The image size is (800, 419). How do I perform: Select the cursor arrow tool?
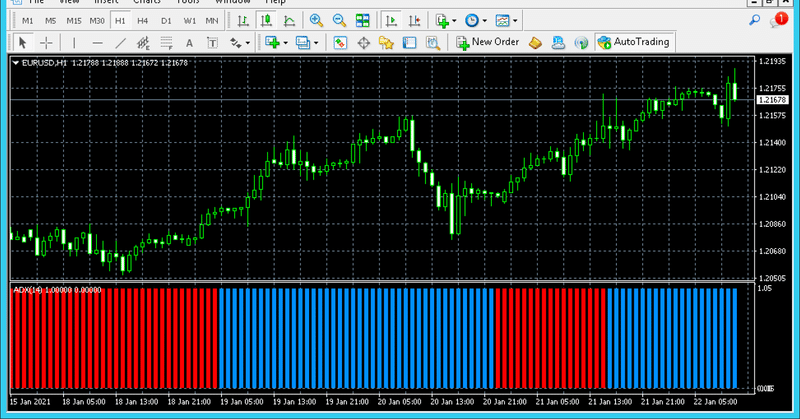[22, 42]
